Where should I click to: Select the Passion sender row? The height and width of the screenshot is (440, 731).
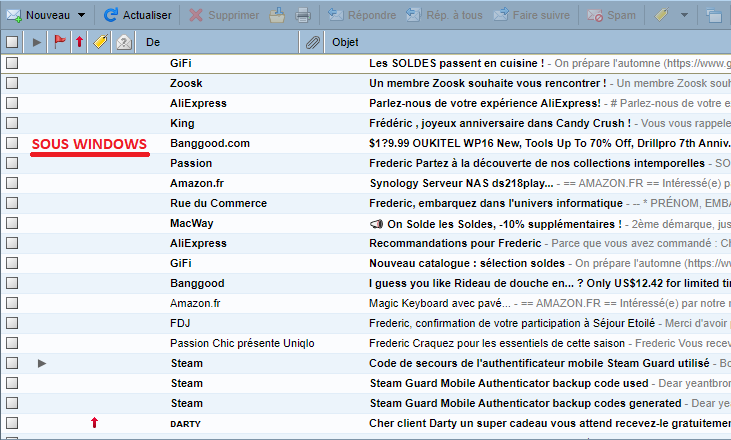point(191,163)
